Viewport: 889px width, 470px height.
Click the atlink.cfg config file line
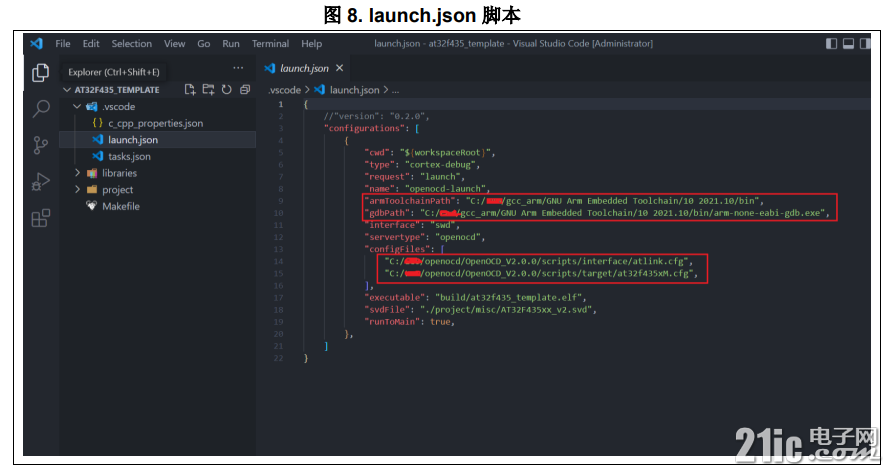pyautogui.click(x=536, y=261)
